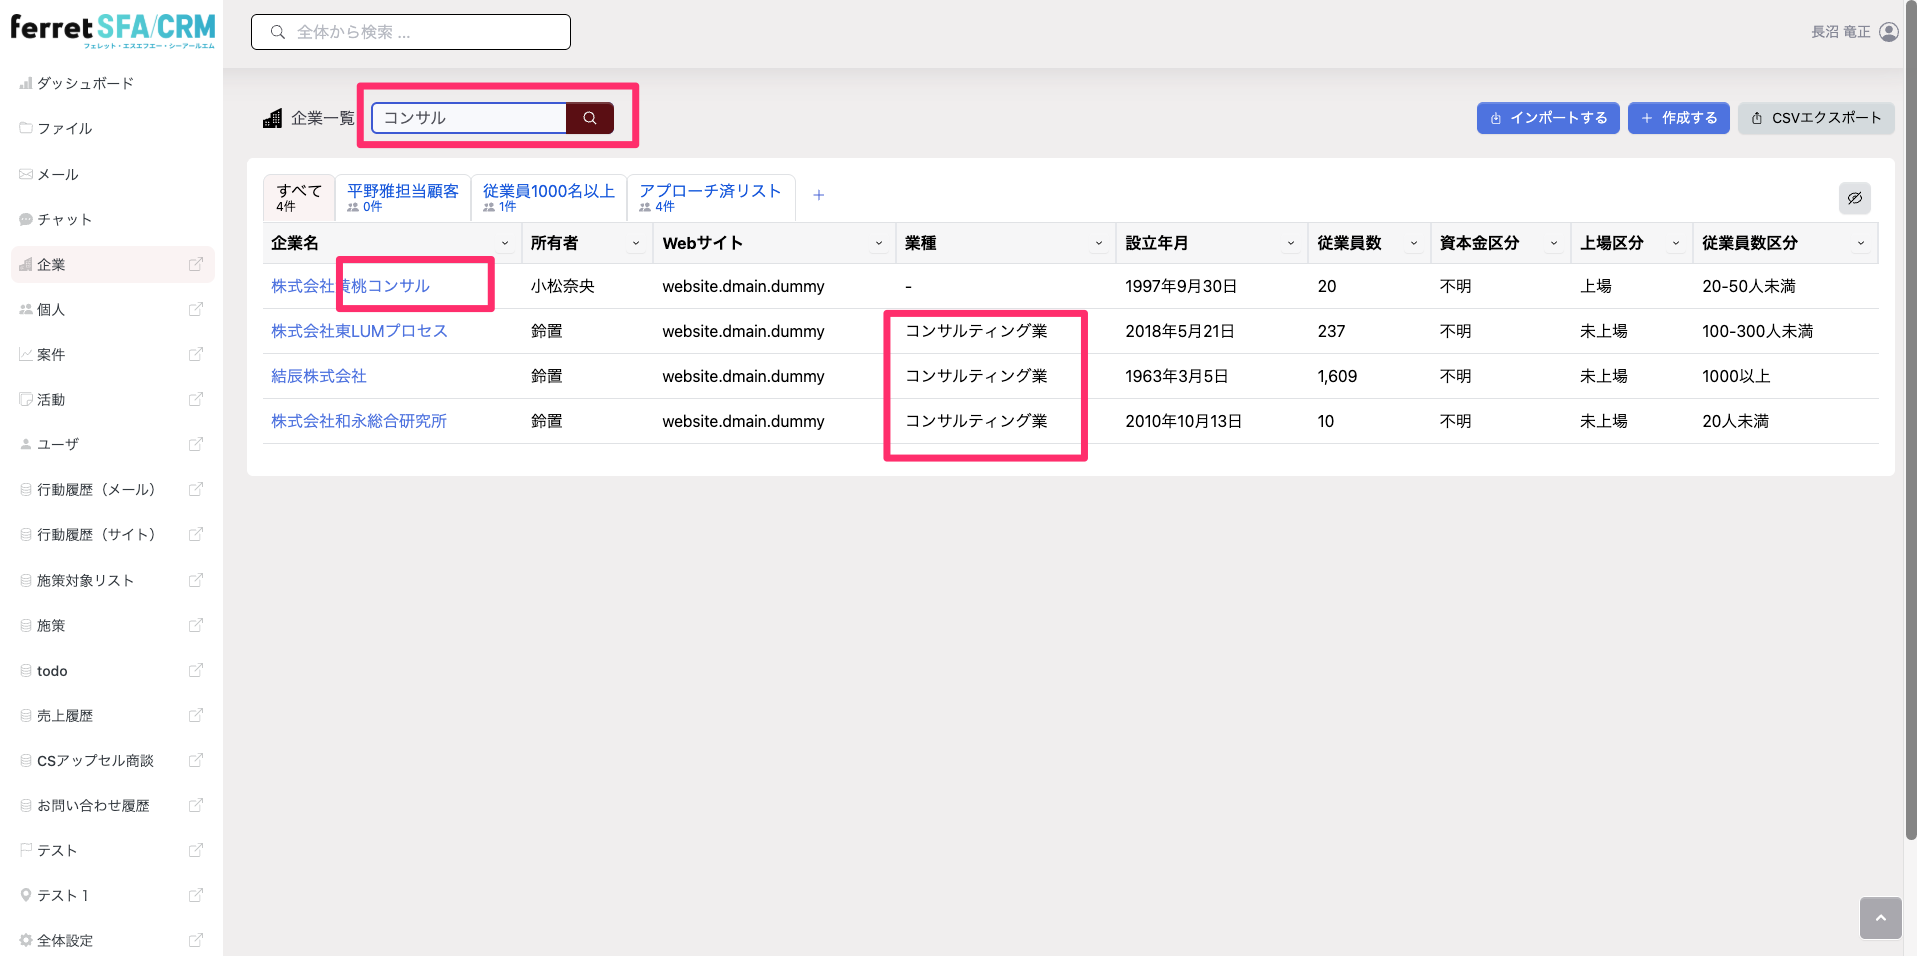Switch to 従業員1000名以上 tab

pyautogui.click(x=549, y=197)
